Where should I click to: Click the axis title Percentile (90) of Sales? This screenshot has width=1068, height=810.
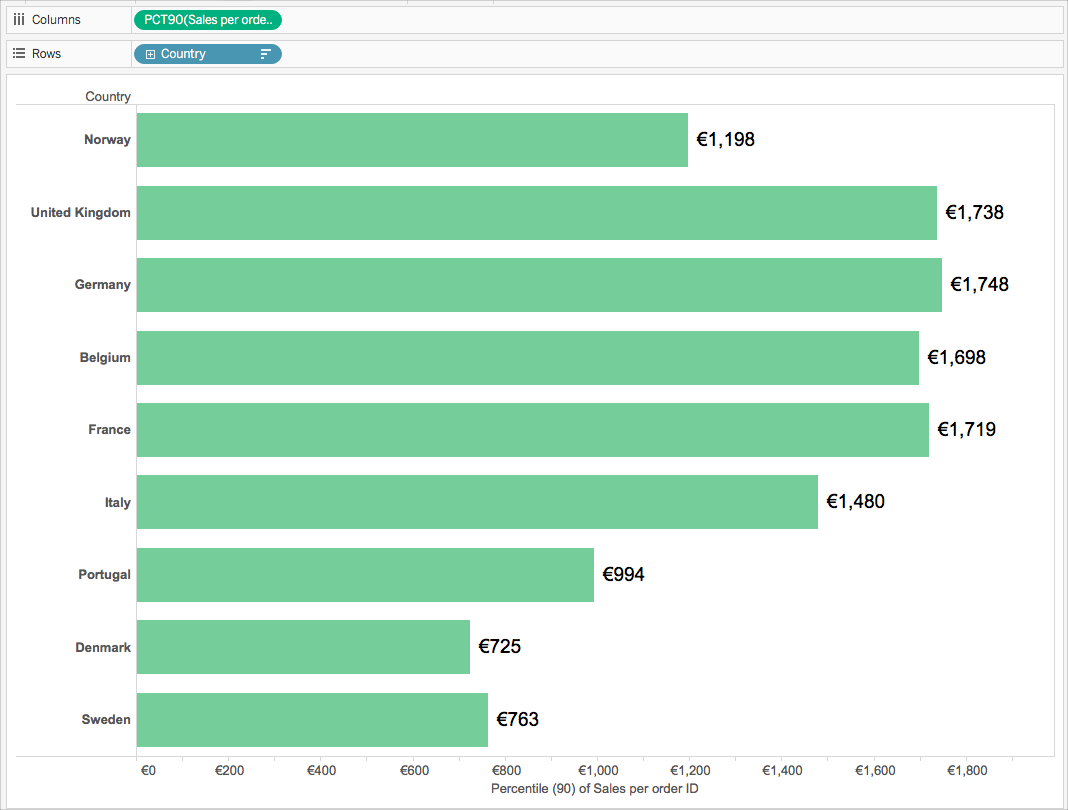click(x=595, y=789)
